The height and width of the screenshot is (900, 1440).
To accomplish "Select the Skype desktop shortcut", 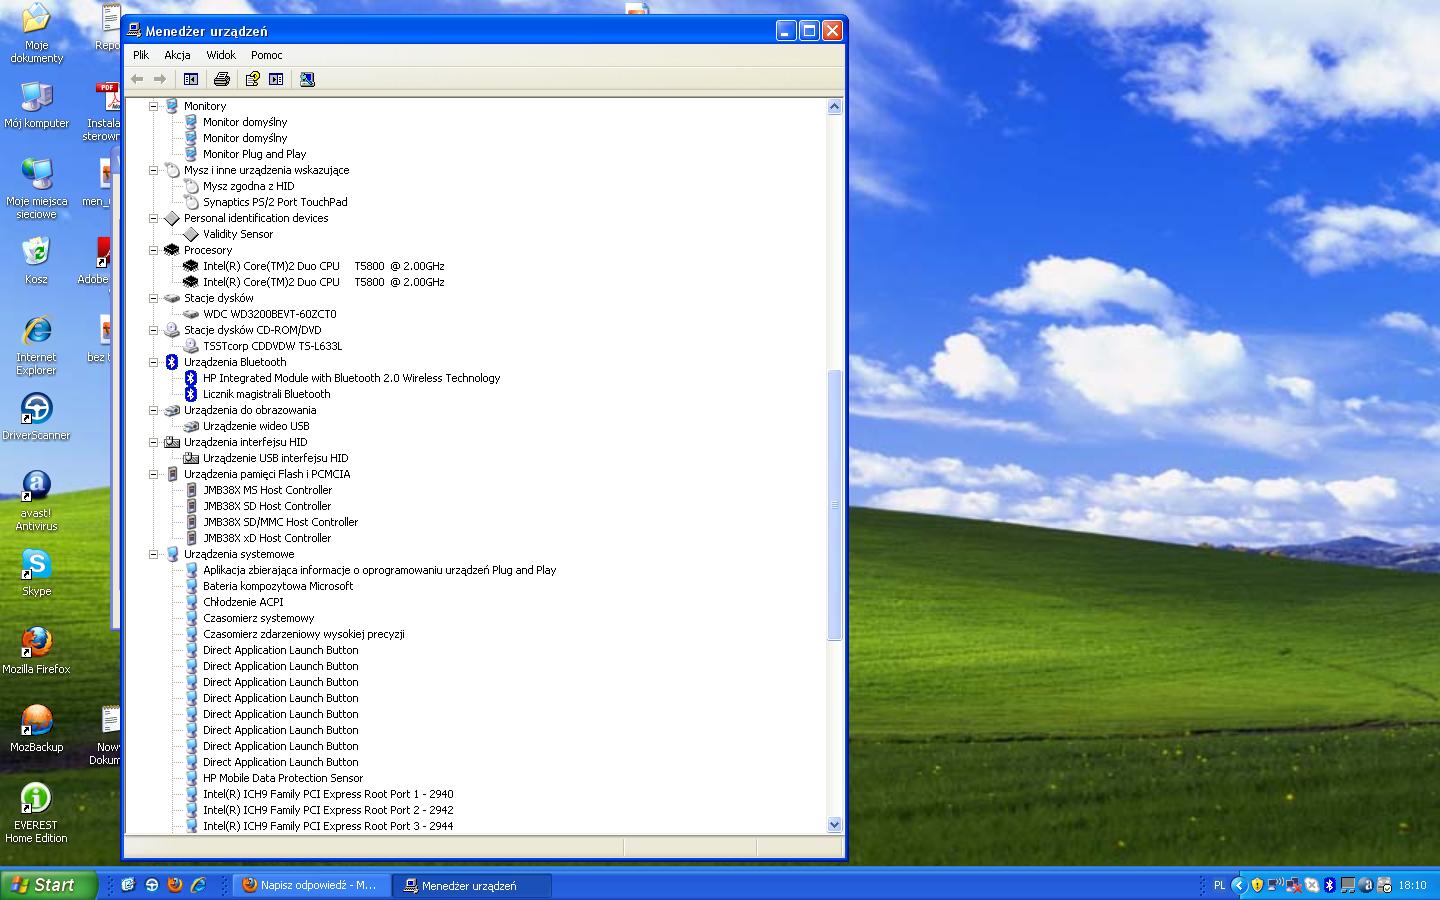I will (37, 573).
